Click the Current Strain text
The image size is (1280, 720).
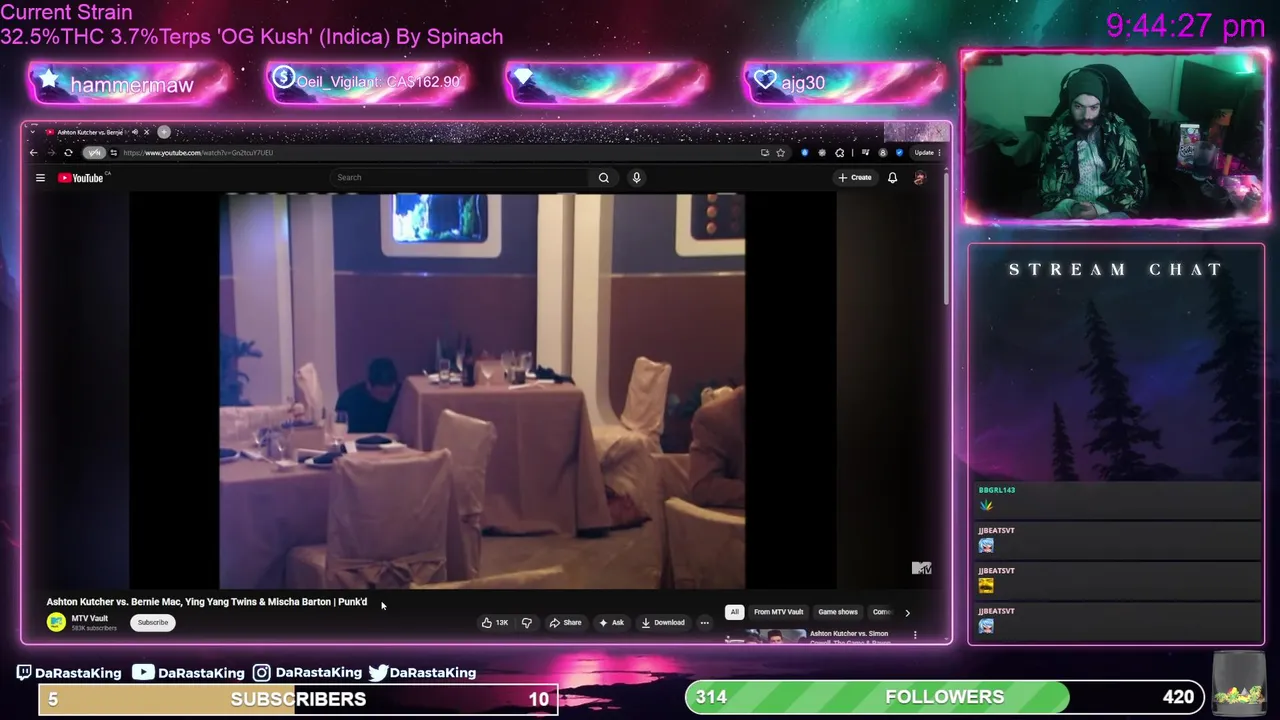(x=66, y=13)
